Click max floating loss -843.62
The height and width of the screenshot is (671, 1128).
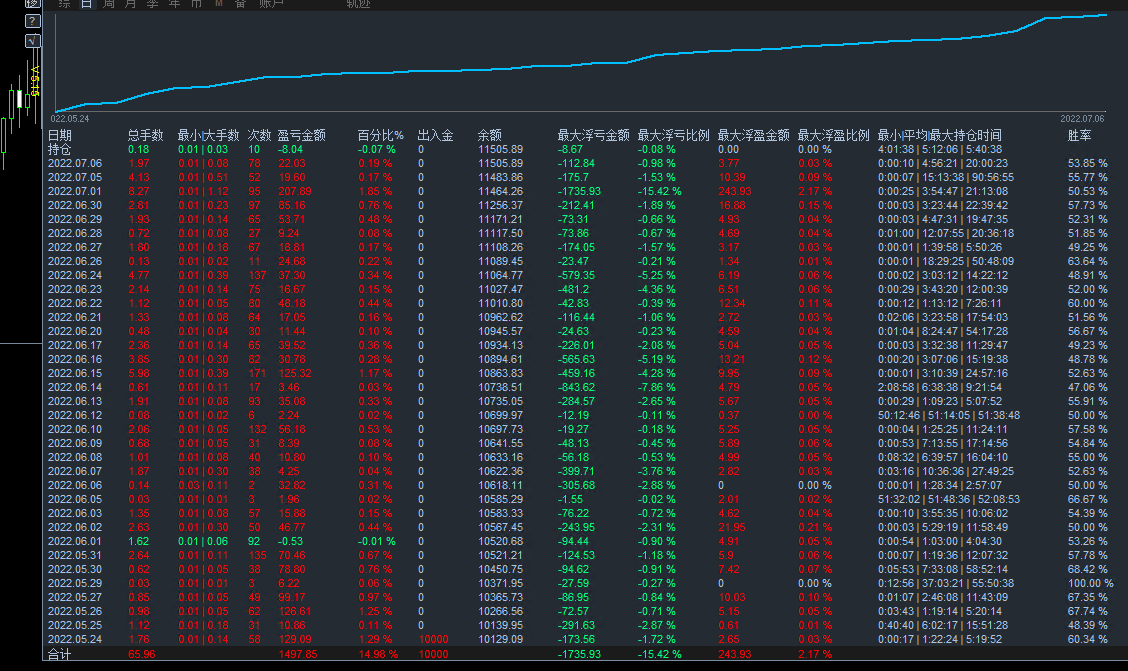[576, 388]
